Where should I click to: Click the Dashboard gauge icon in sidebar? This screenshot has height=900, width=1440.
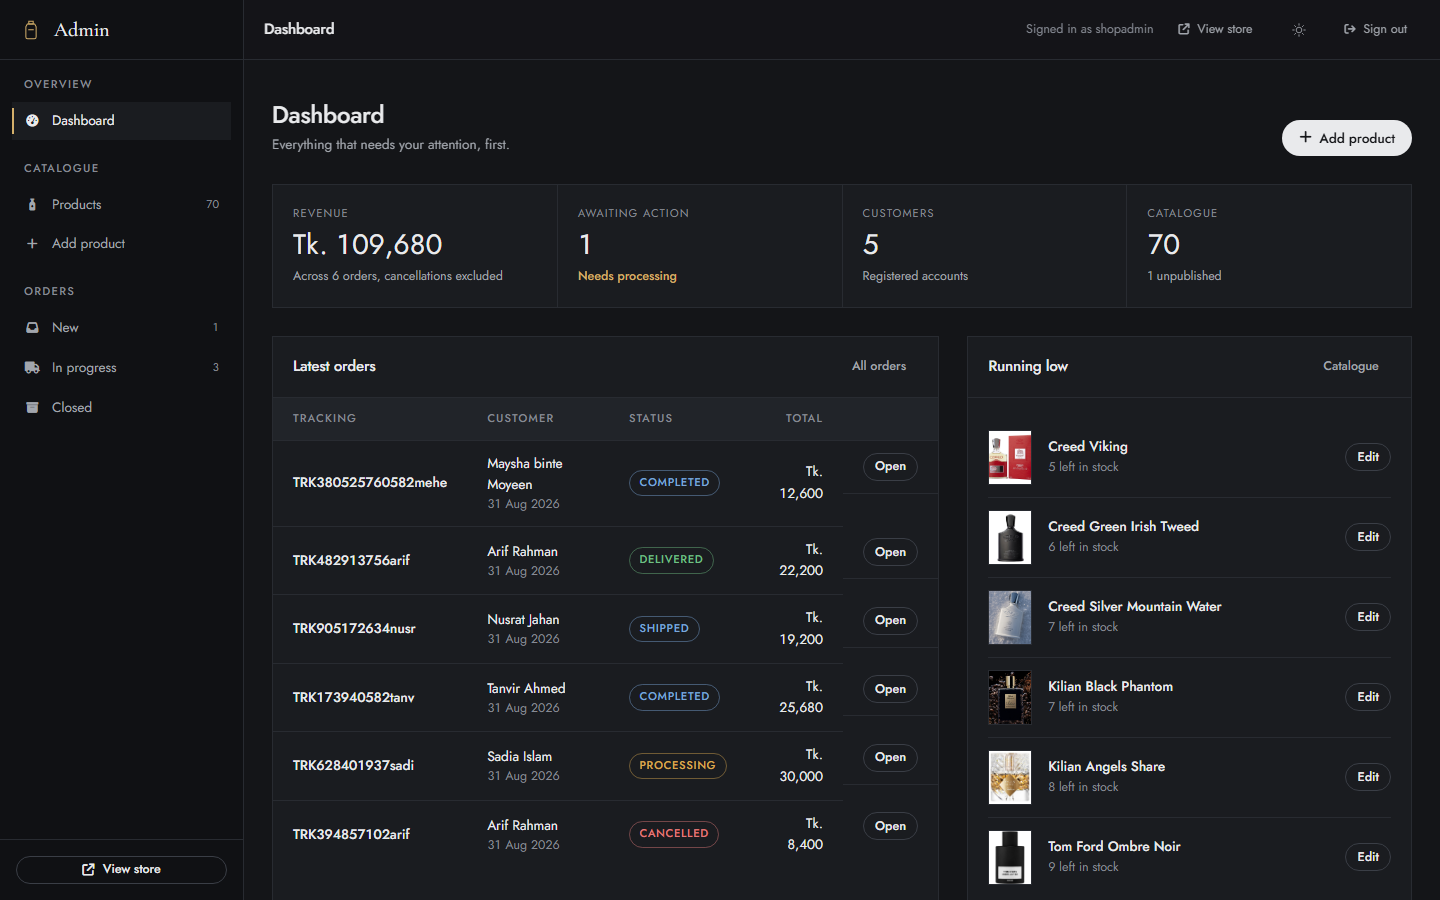tap(32, 120)
